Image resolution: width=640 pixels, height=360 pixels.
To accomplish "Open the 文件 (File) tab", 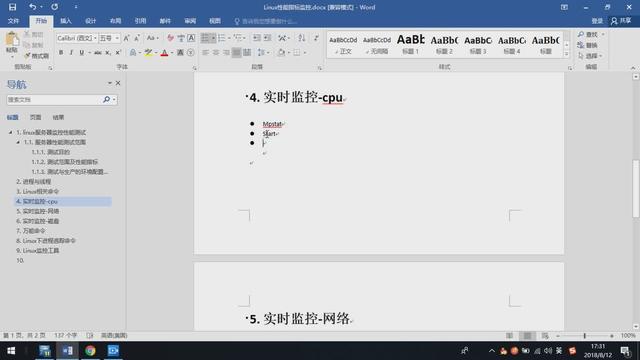I will click(x=13, y=21).
